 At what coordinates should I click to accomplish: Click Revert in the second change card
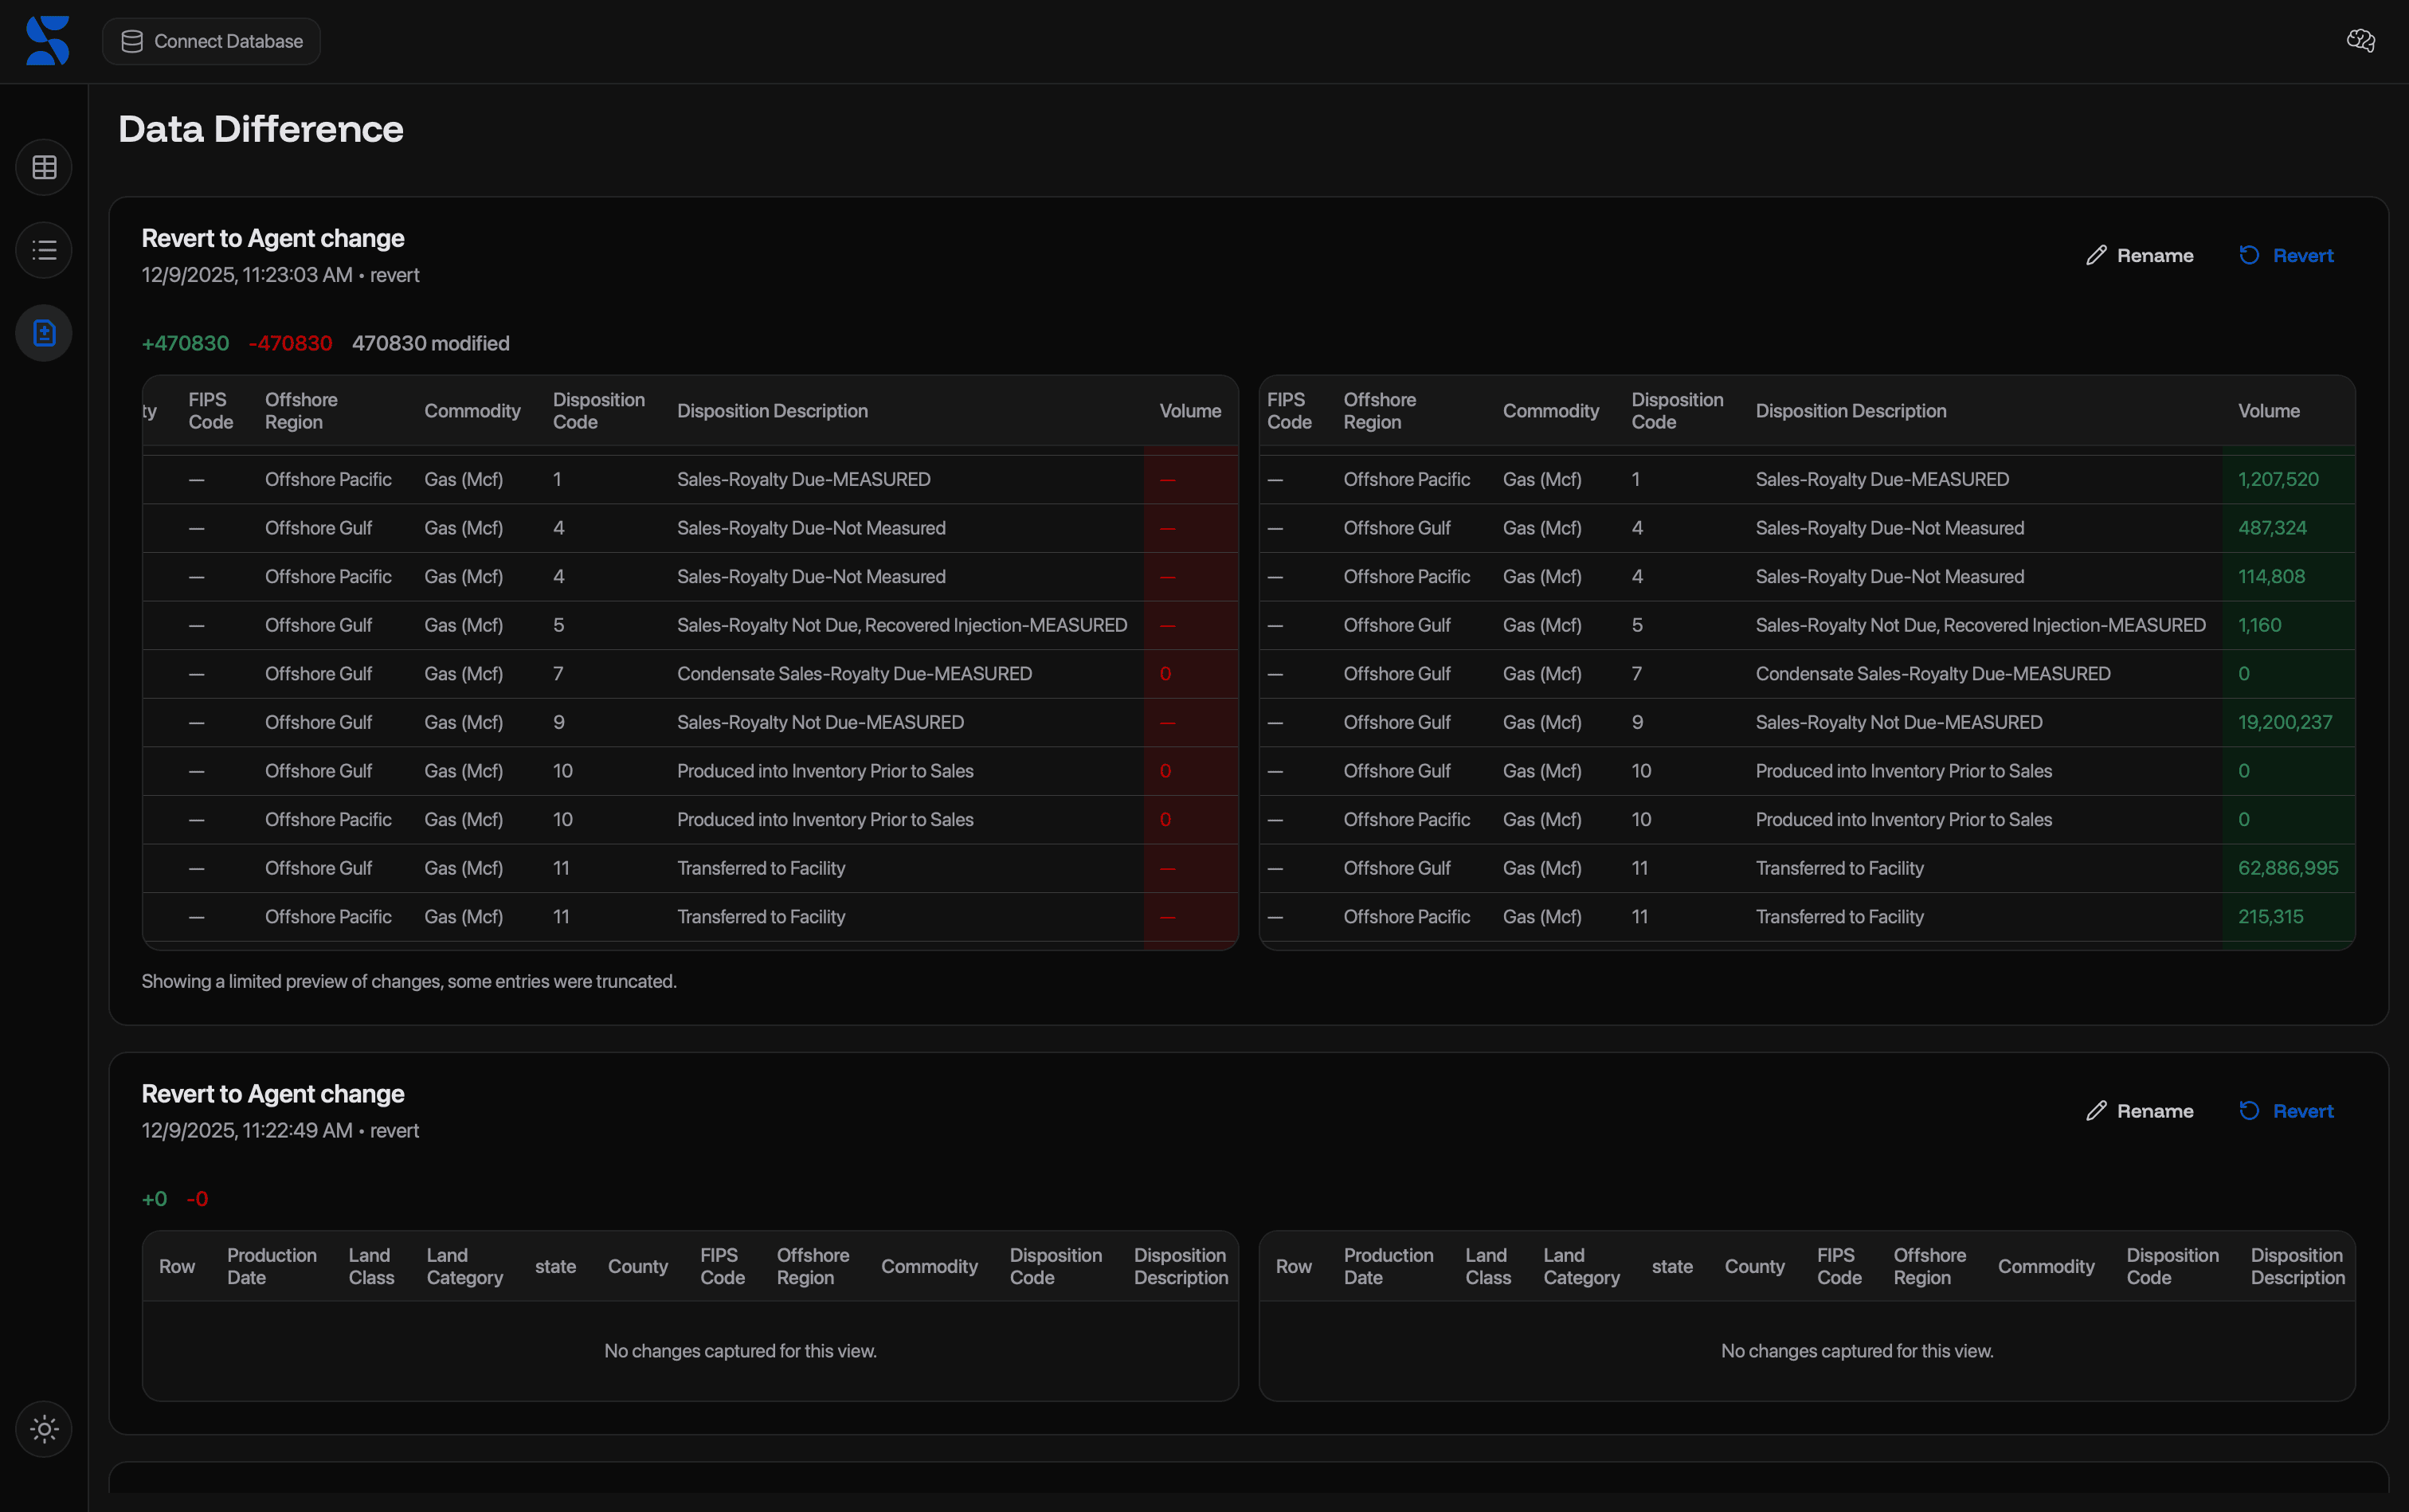[2302, 1111]
